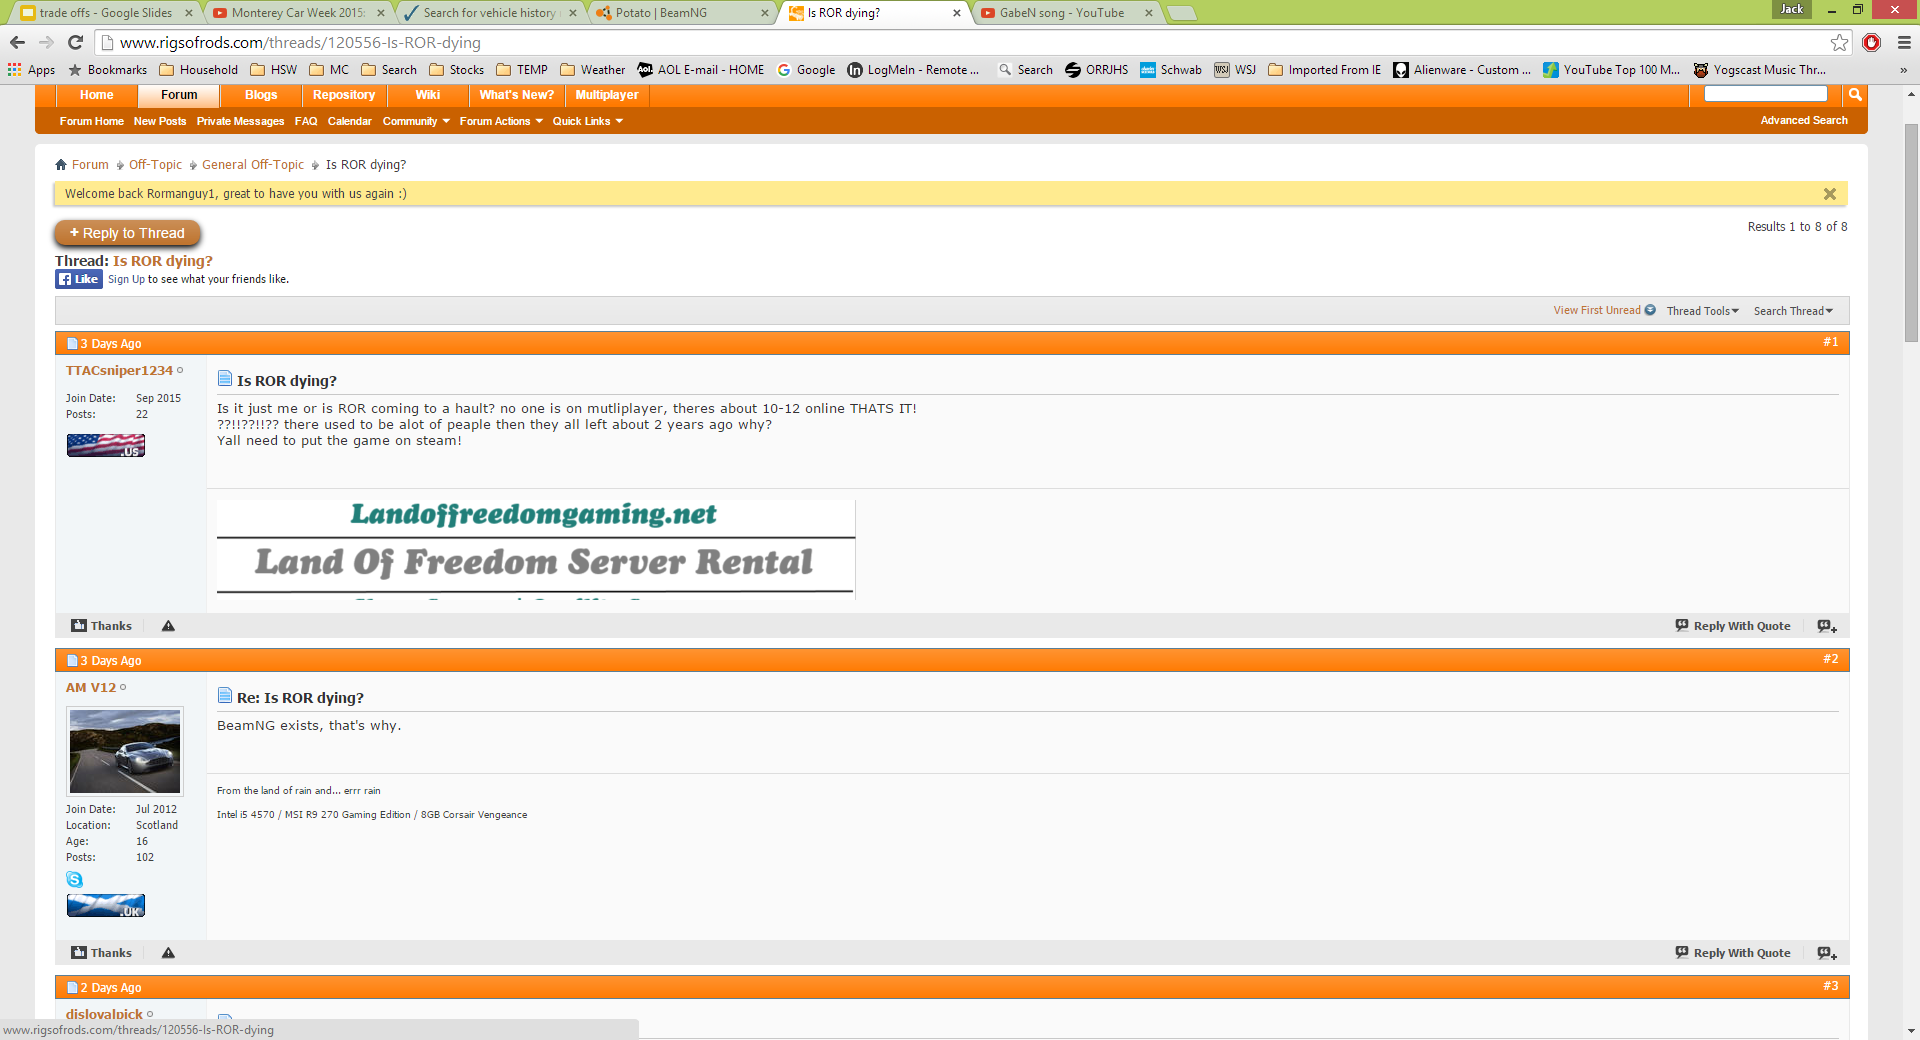Click the Sign Up Facebook link
The height and width of the screenshot is (1040, 1920).
pyautogui.click(x=126, y=279)
